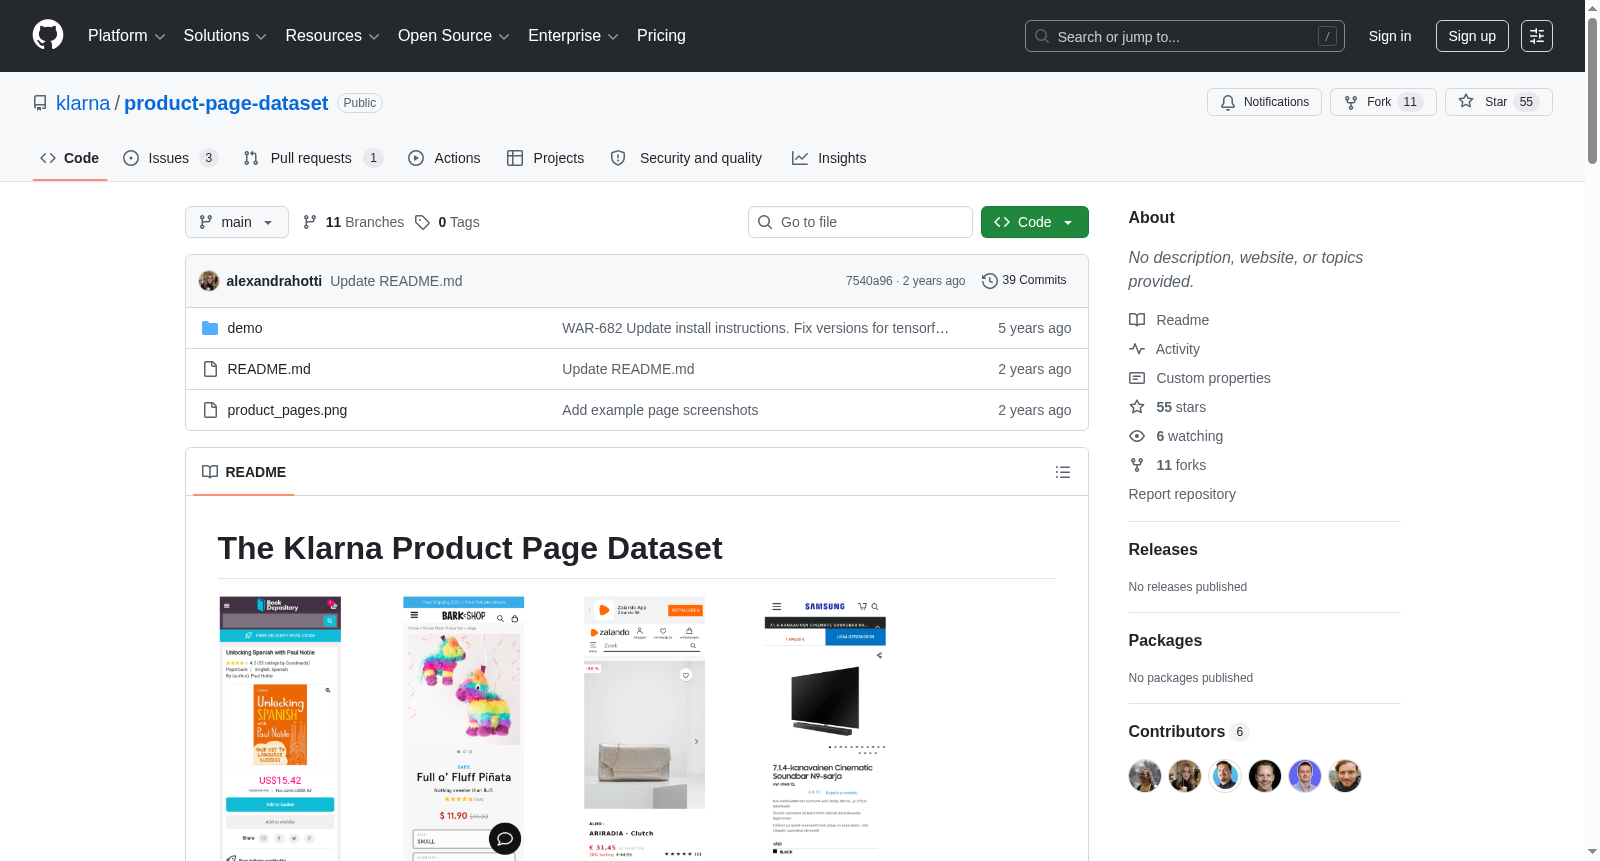Select the third contributor avatar

pos(1225,776)
